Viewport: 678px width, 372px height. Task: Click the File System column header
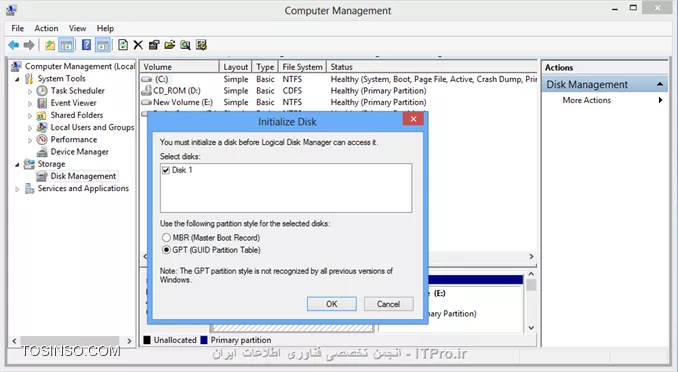[x=302, y=67]
